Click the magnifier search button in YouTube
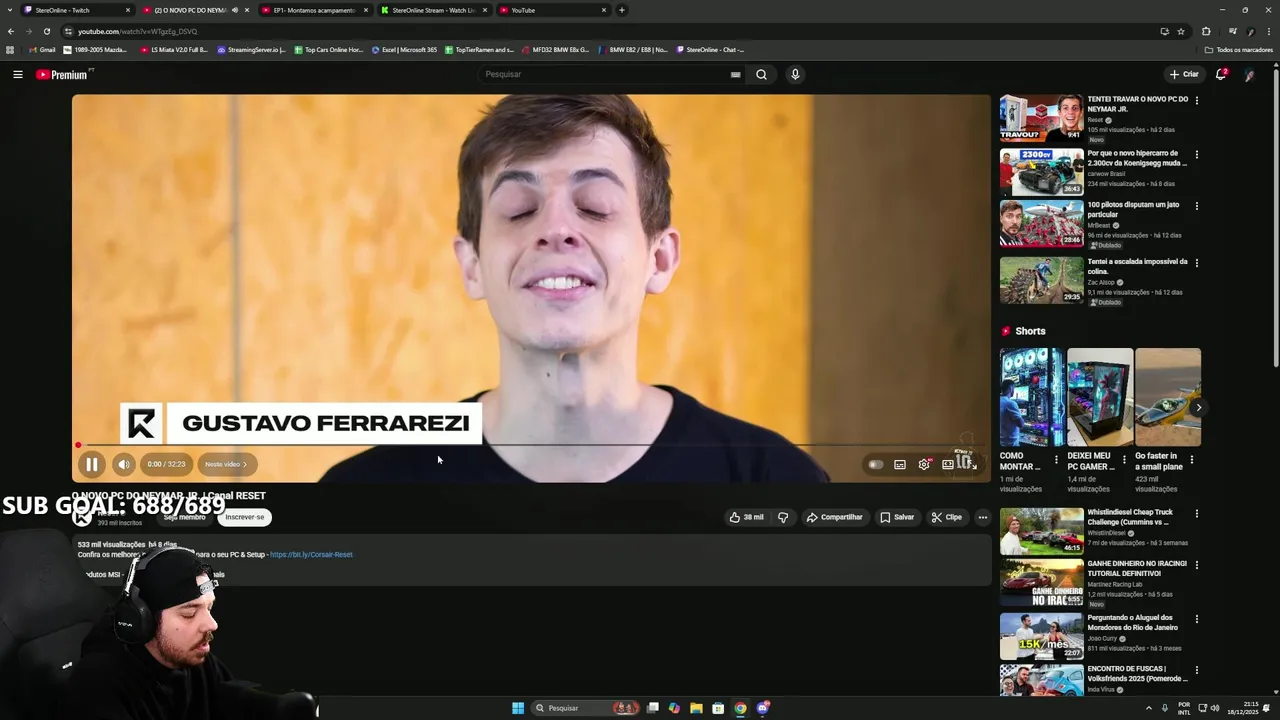Image resolution: width=1280 pixels, height=720 pixels. click(x=761, y=74)
